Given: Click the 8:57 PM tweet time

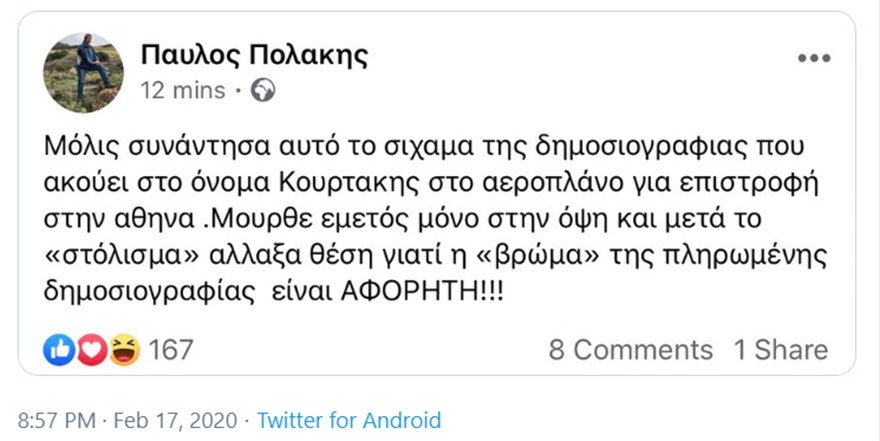Looking at the screenshot, I should [x=63, y=420].
